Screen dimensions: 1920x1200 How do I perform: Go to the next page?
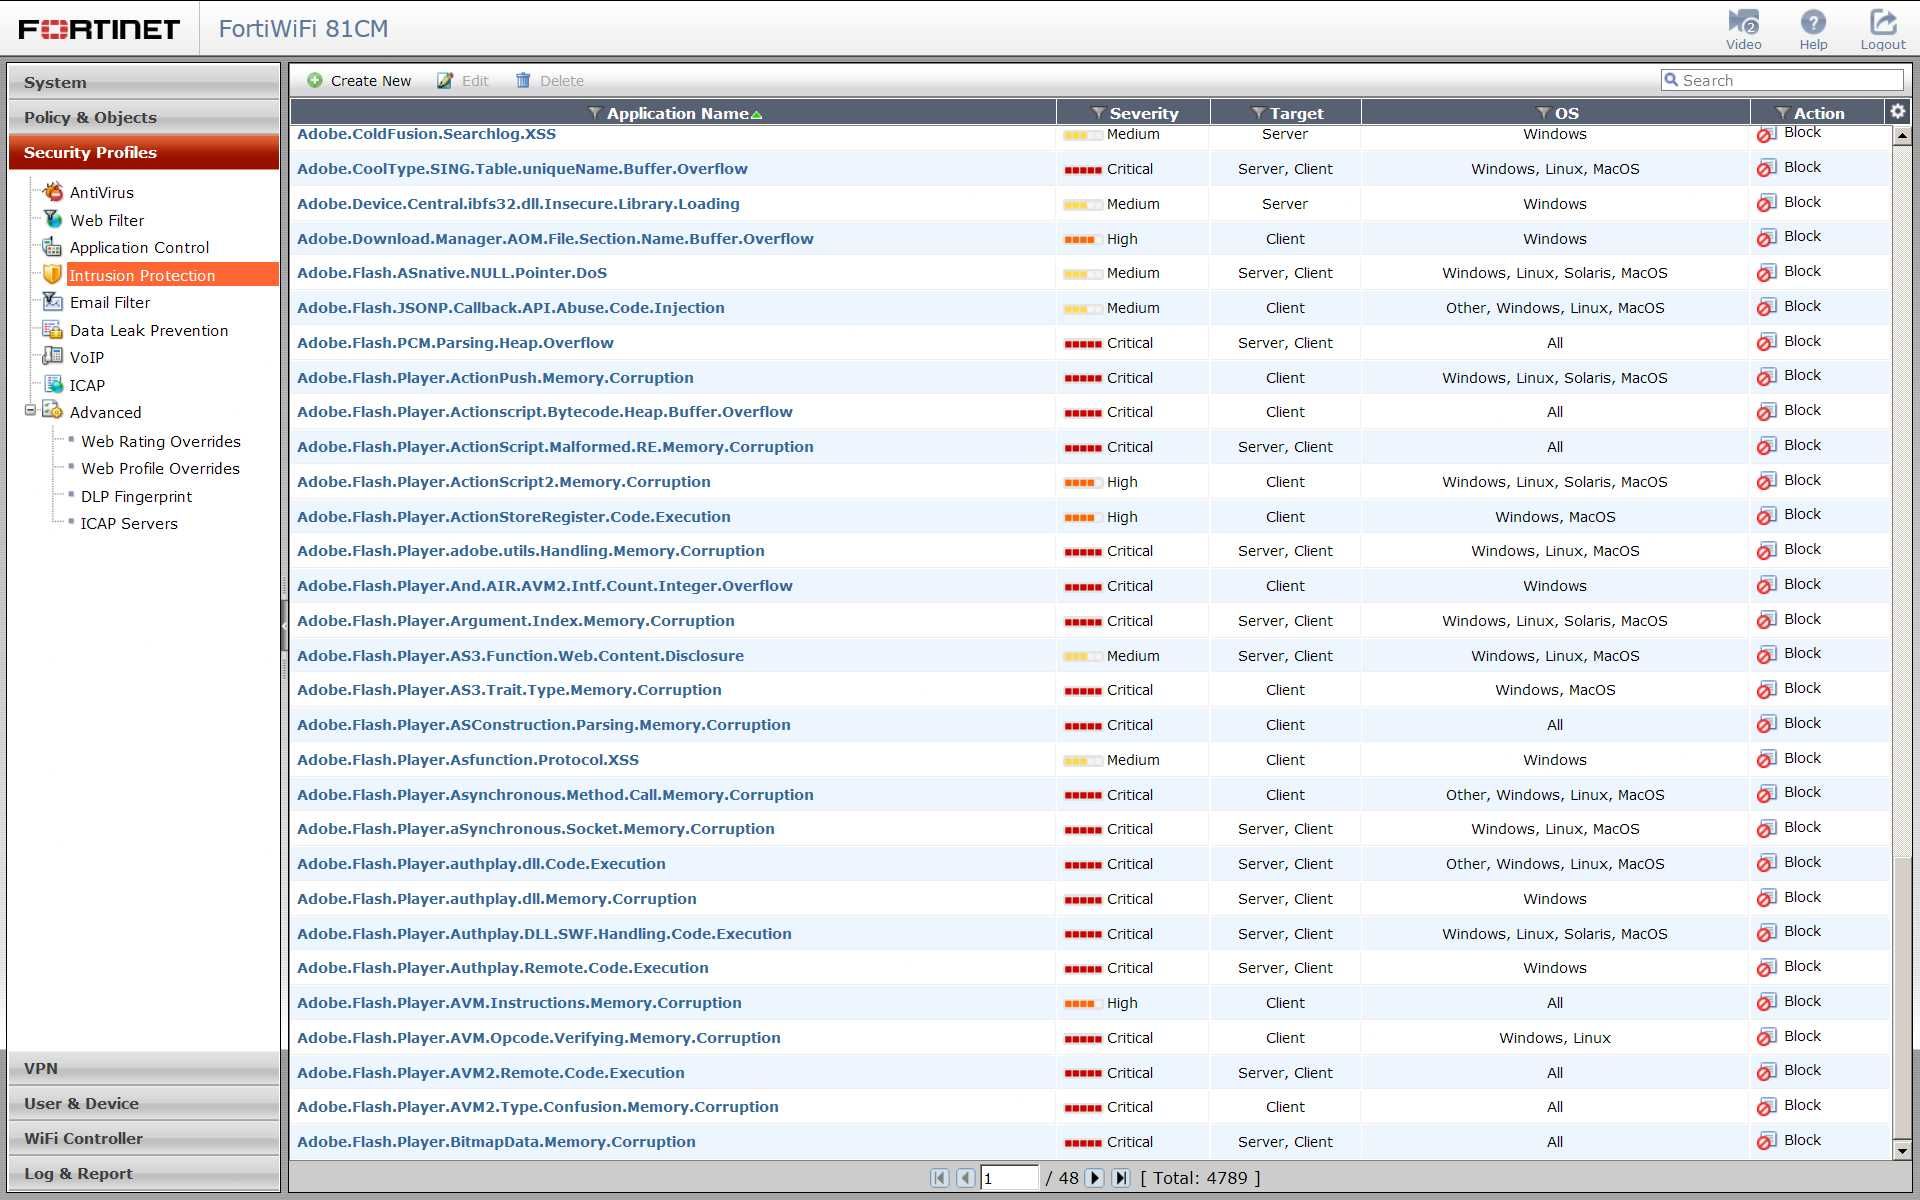(x=1094, y=1178)
